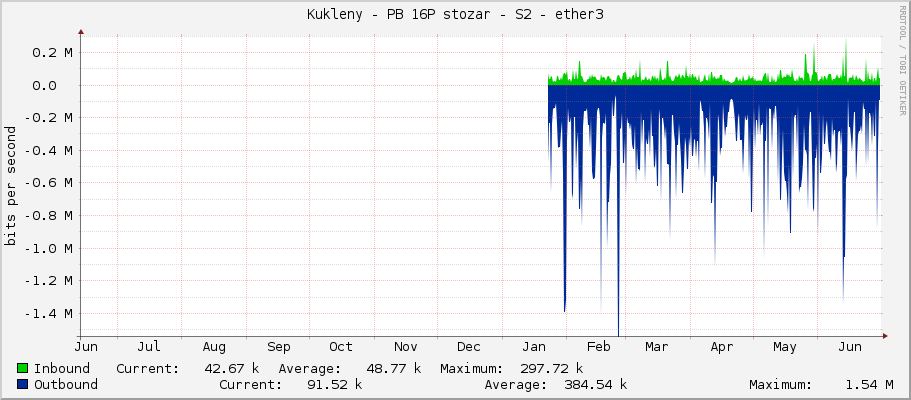The height and width of the screenshot is (400, 911).
Task: Click the '-0.2 M' y-axis label
Action: 48,118
